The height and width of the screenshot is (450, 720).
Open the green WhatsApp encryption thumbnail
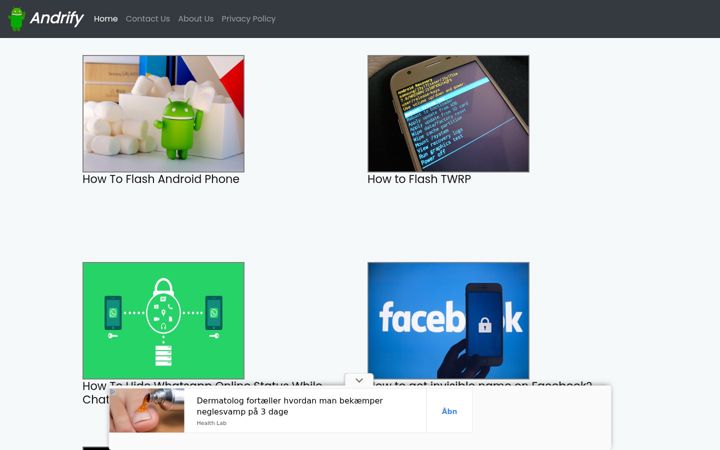pyautogui.click(x=163, y=321)
